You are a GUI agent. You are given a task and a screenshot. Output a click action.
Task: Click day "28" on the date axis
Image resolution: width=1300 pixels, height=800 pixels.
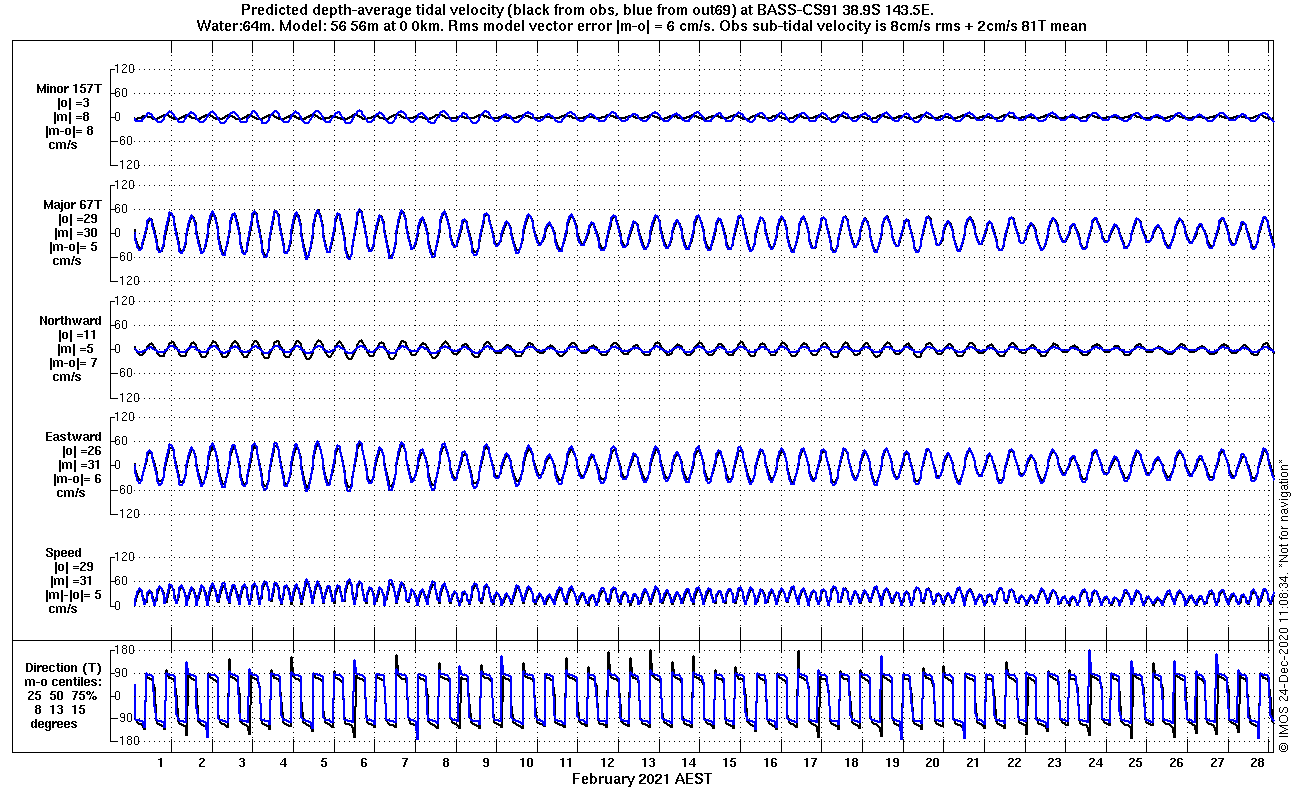point(1257,762)
